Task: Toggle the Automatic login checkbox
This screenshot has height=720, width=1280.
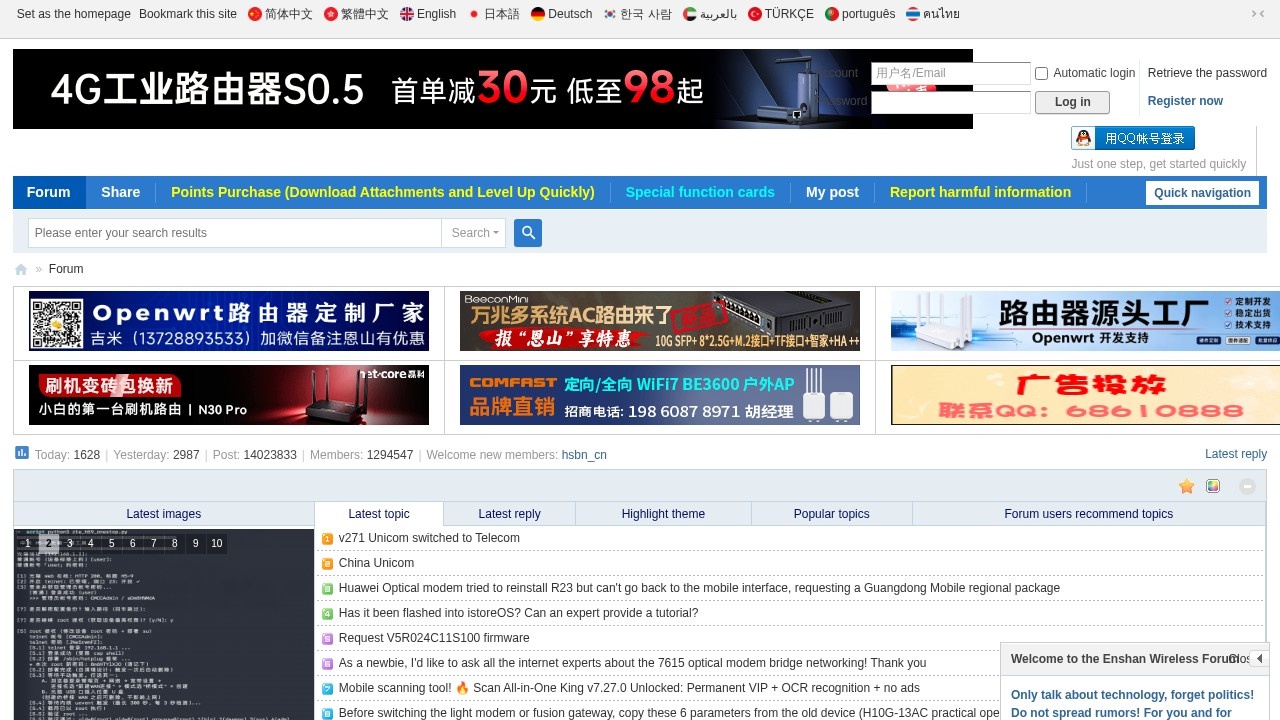Action: pyautogui.click(x=1041, y=73)
